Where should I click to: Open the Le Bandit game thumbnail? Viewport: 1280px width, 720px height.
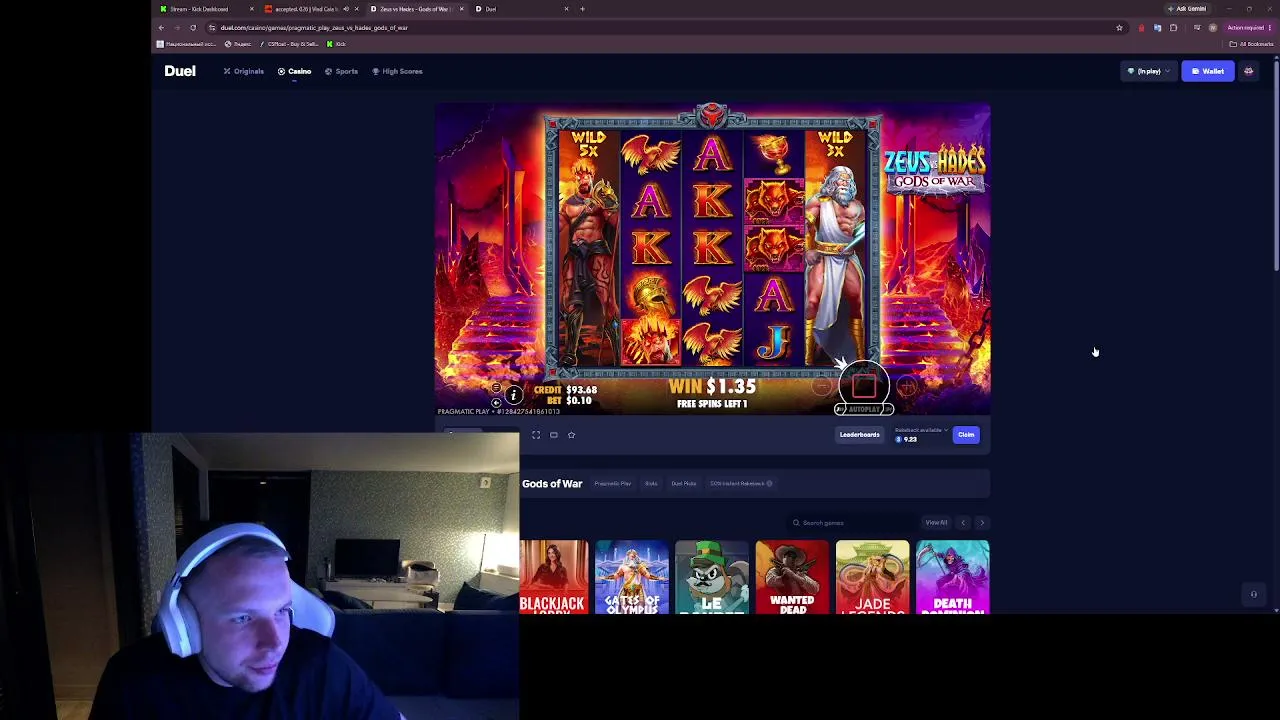[x=712, y=577]
